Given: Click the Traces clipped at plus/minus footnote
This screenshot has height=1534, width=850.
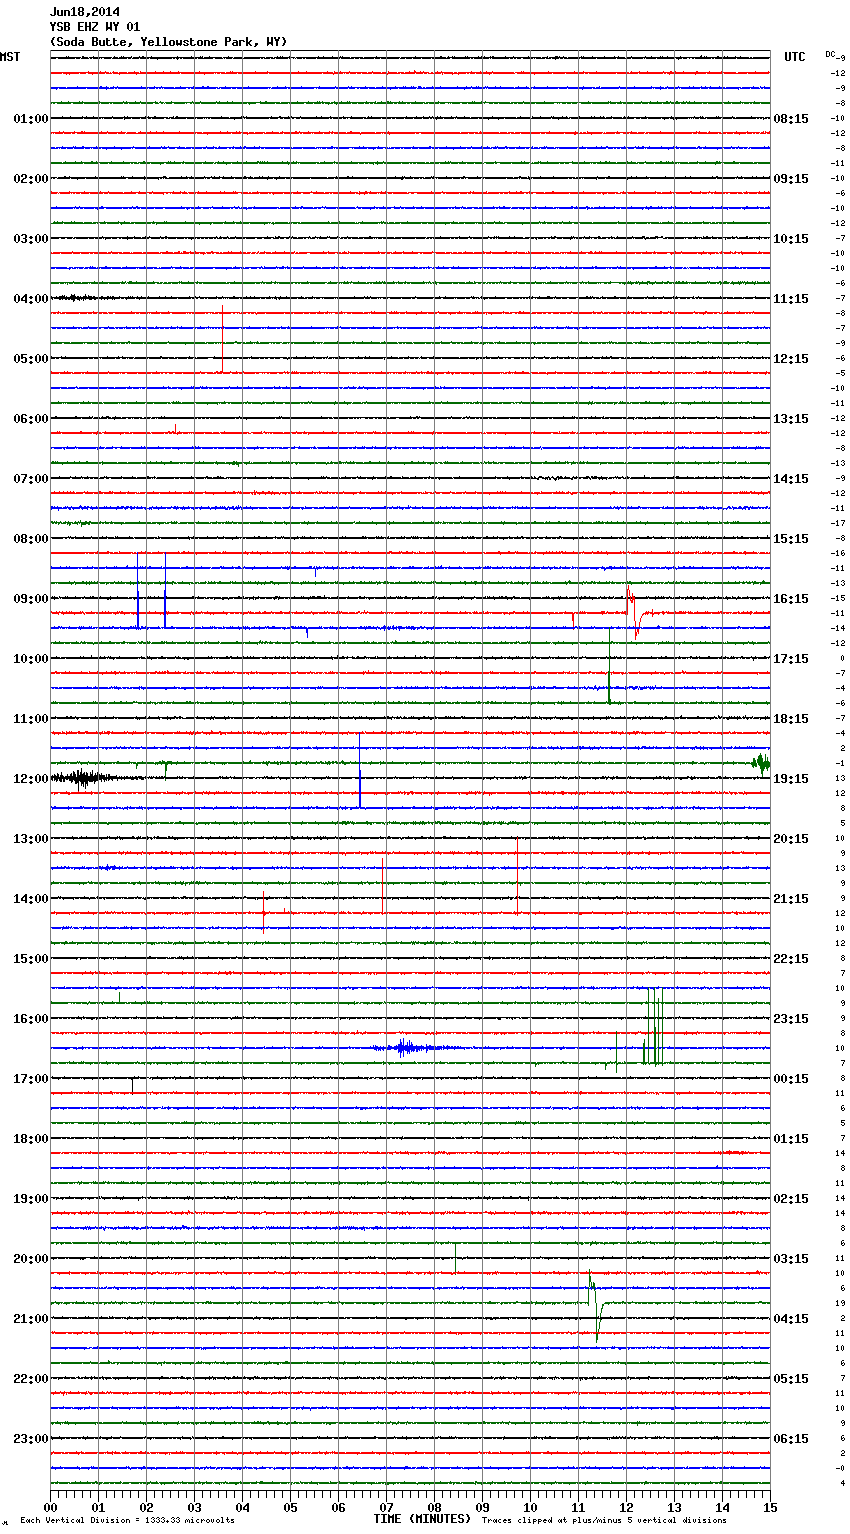Looking at the screenshot, I should click(604, 1521).
